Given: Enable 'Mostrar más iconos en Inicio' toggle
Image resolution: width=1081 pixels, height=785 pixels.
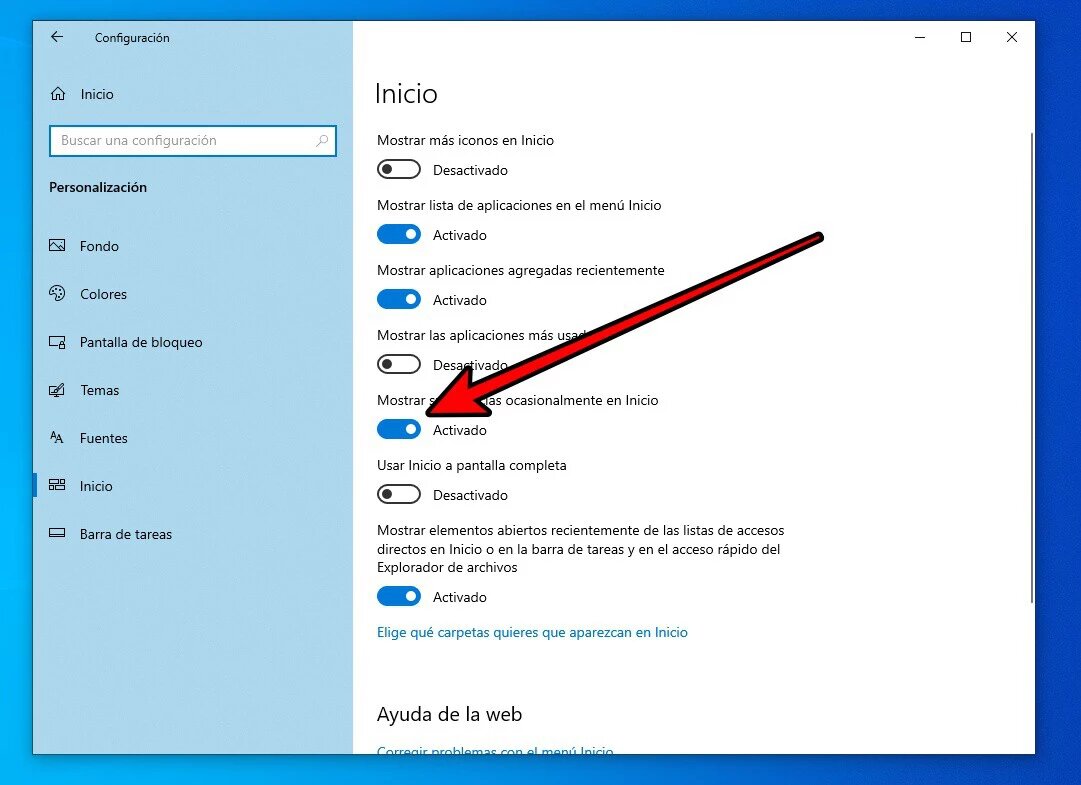Looking at the screenshot, I should tap(399, 170).
